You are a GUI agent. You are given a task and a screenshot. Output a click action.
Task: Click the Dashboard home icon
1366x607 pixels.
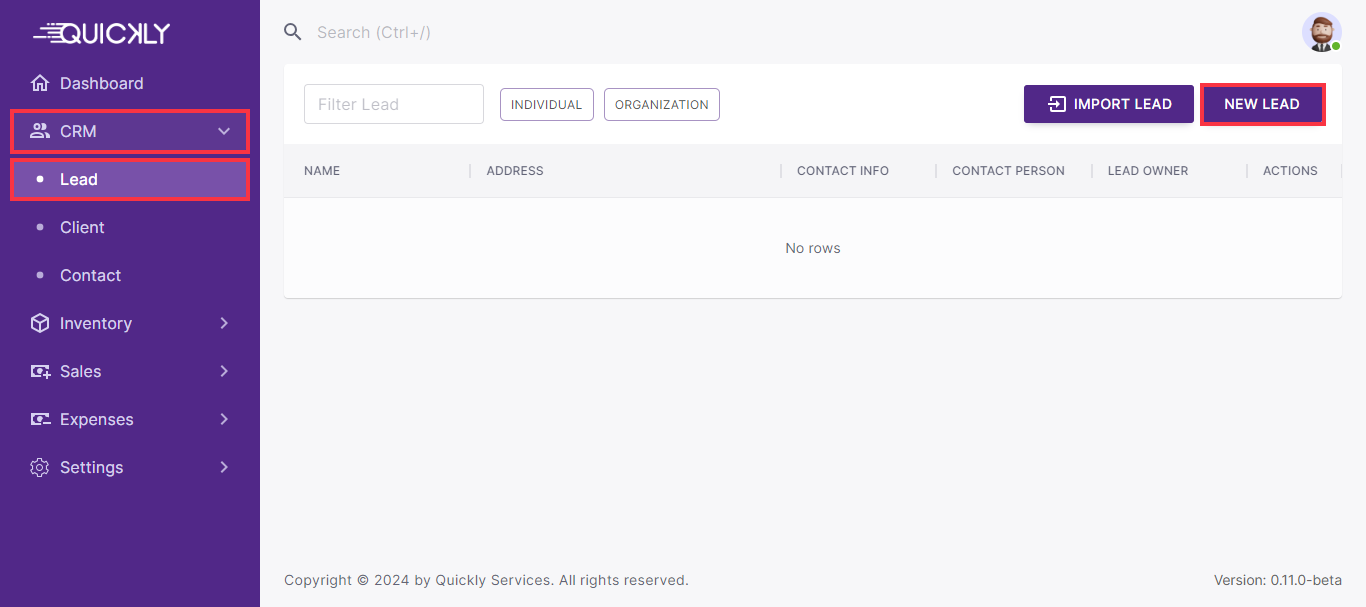[x=40, y=83]
